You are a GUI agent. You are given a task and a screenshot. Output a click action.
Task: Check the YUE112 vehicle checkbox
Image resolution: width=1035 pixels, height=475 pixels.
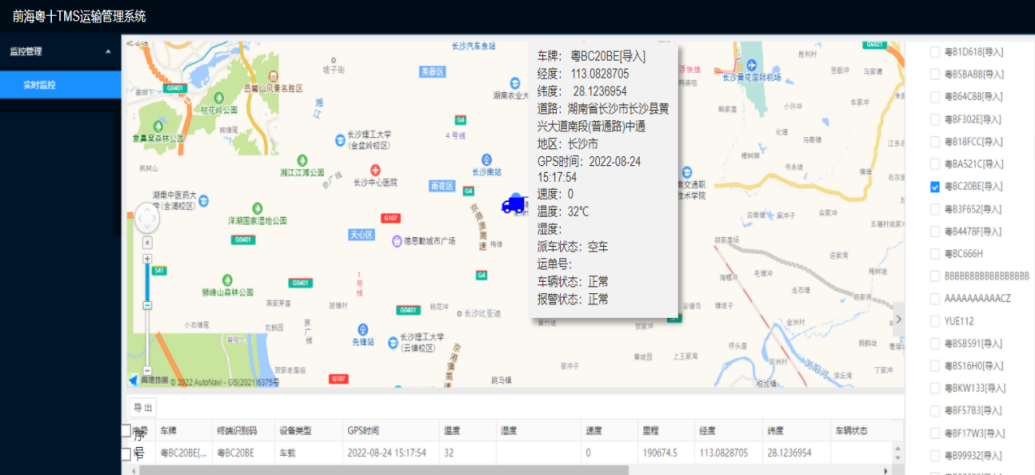(935, 321)
